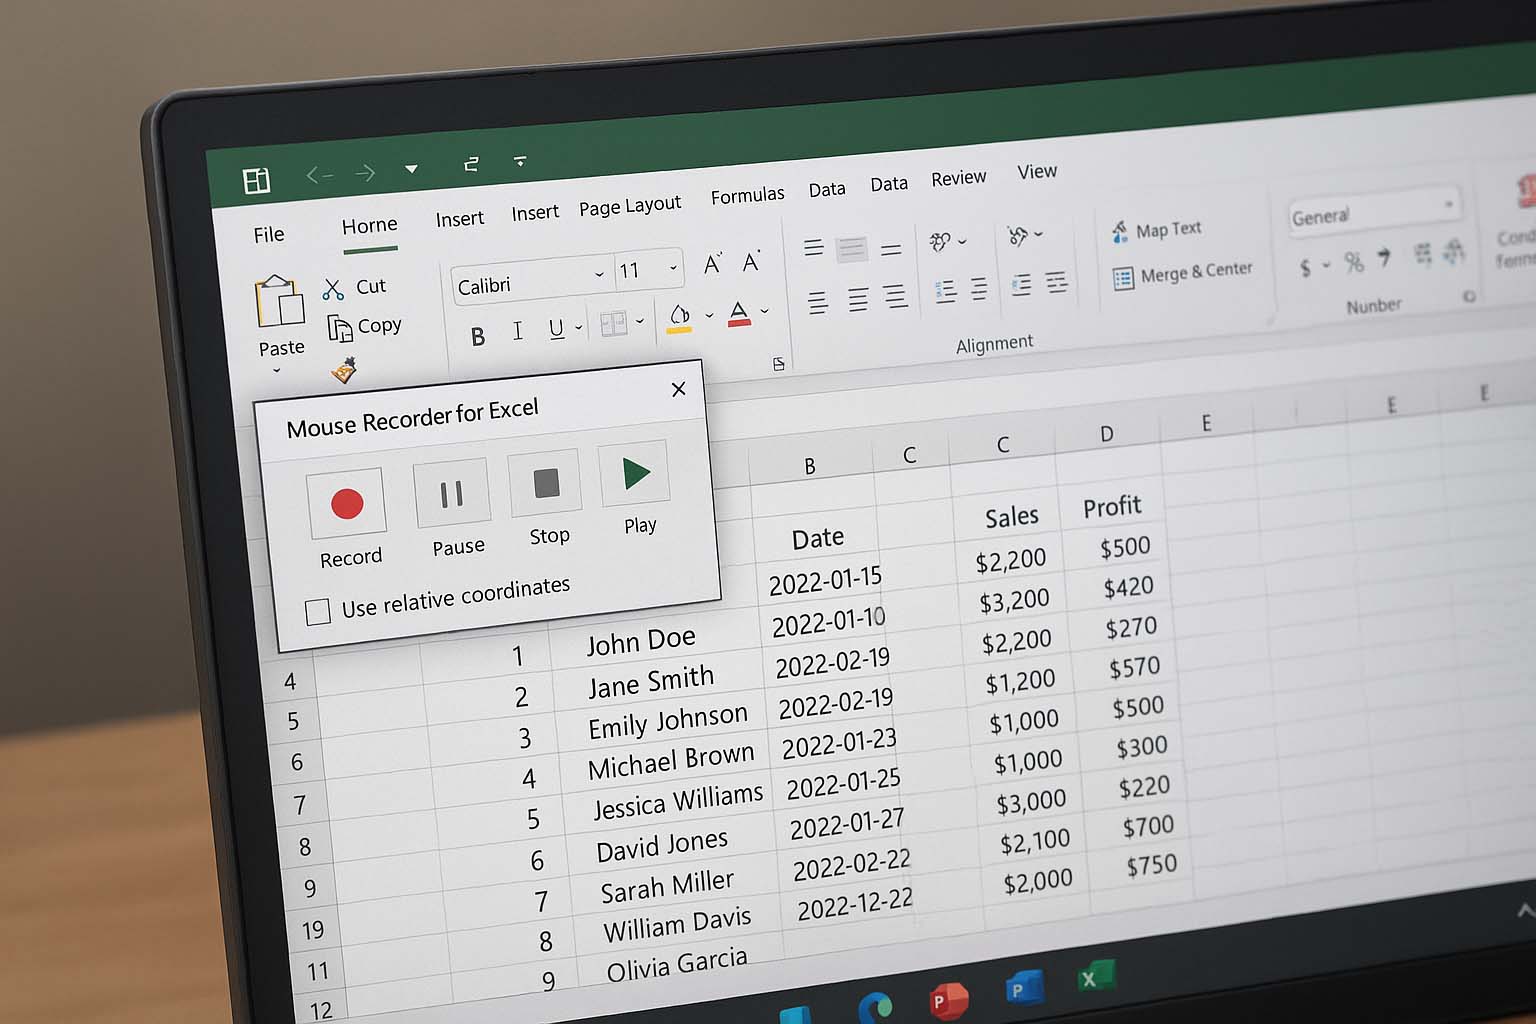Stop the mouse recorder
1536x1024 pixels.
point(545,483)
